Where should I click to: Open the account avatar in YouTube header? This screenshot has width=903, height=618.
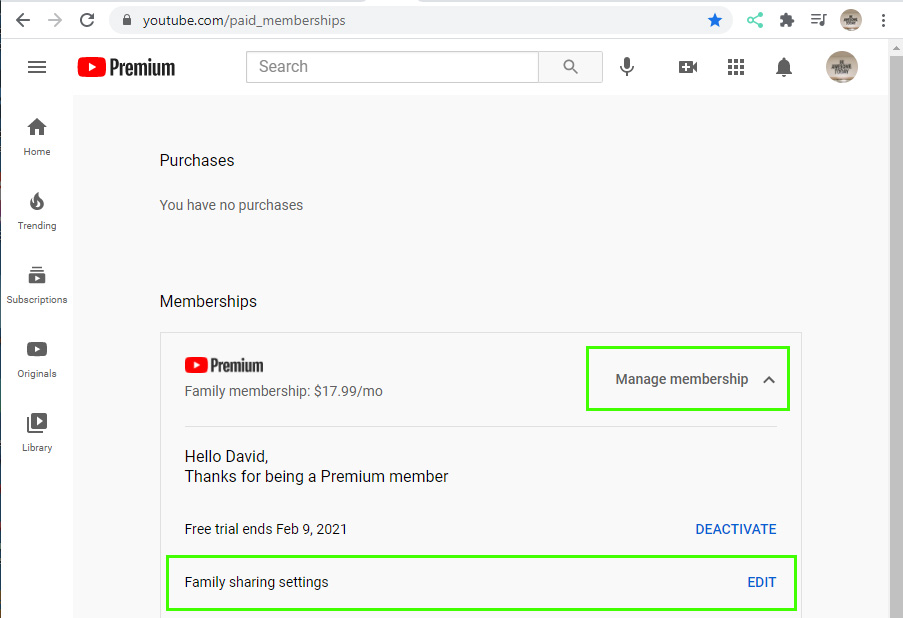(841, 67)
